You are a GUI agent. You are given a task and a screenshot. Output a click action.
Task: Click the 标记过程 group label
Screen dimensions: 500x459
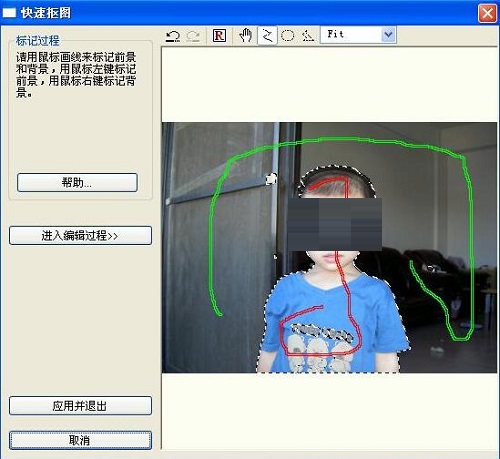tap(38, 41)
